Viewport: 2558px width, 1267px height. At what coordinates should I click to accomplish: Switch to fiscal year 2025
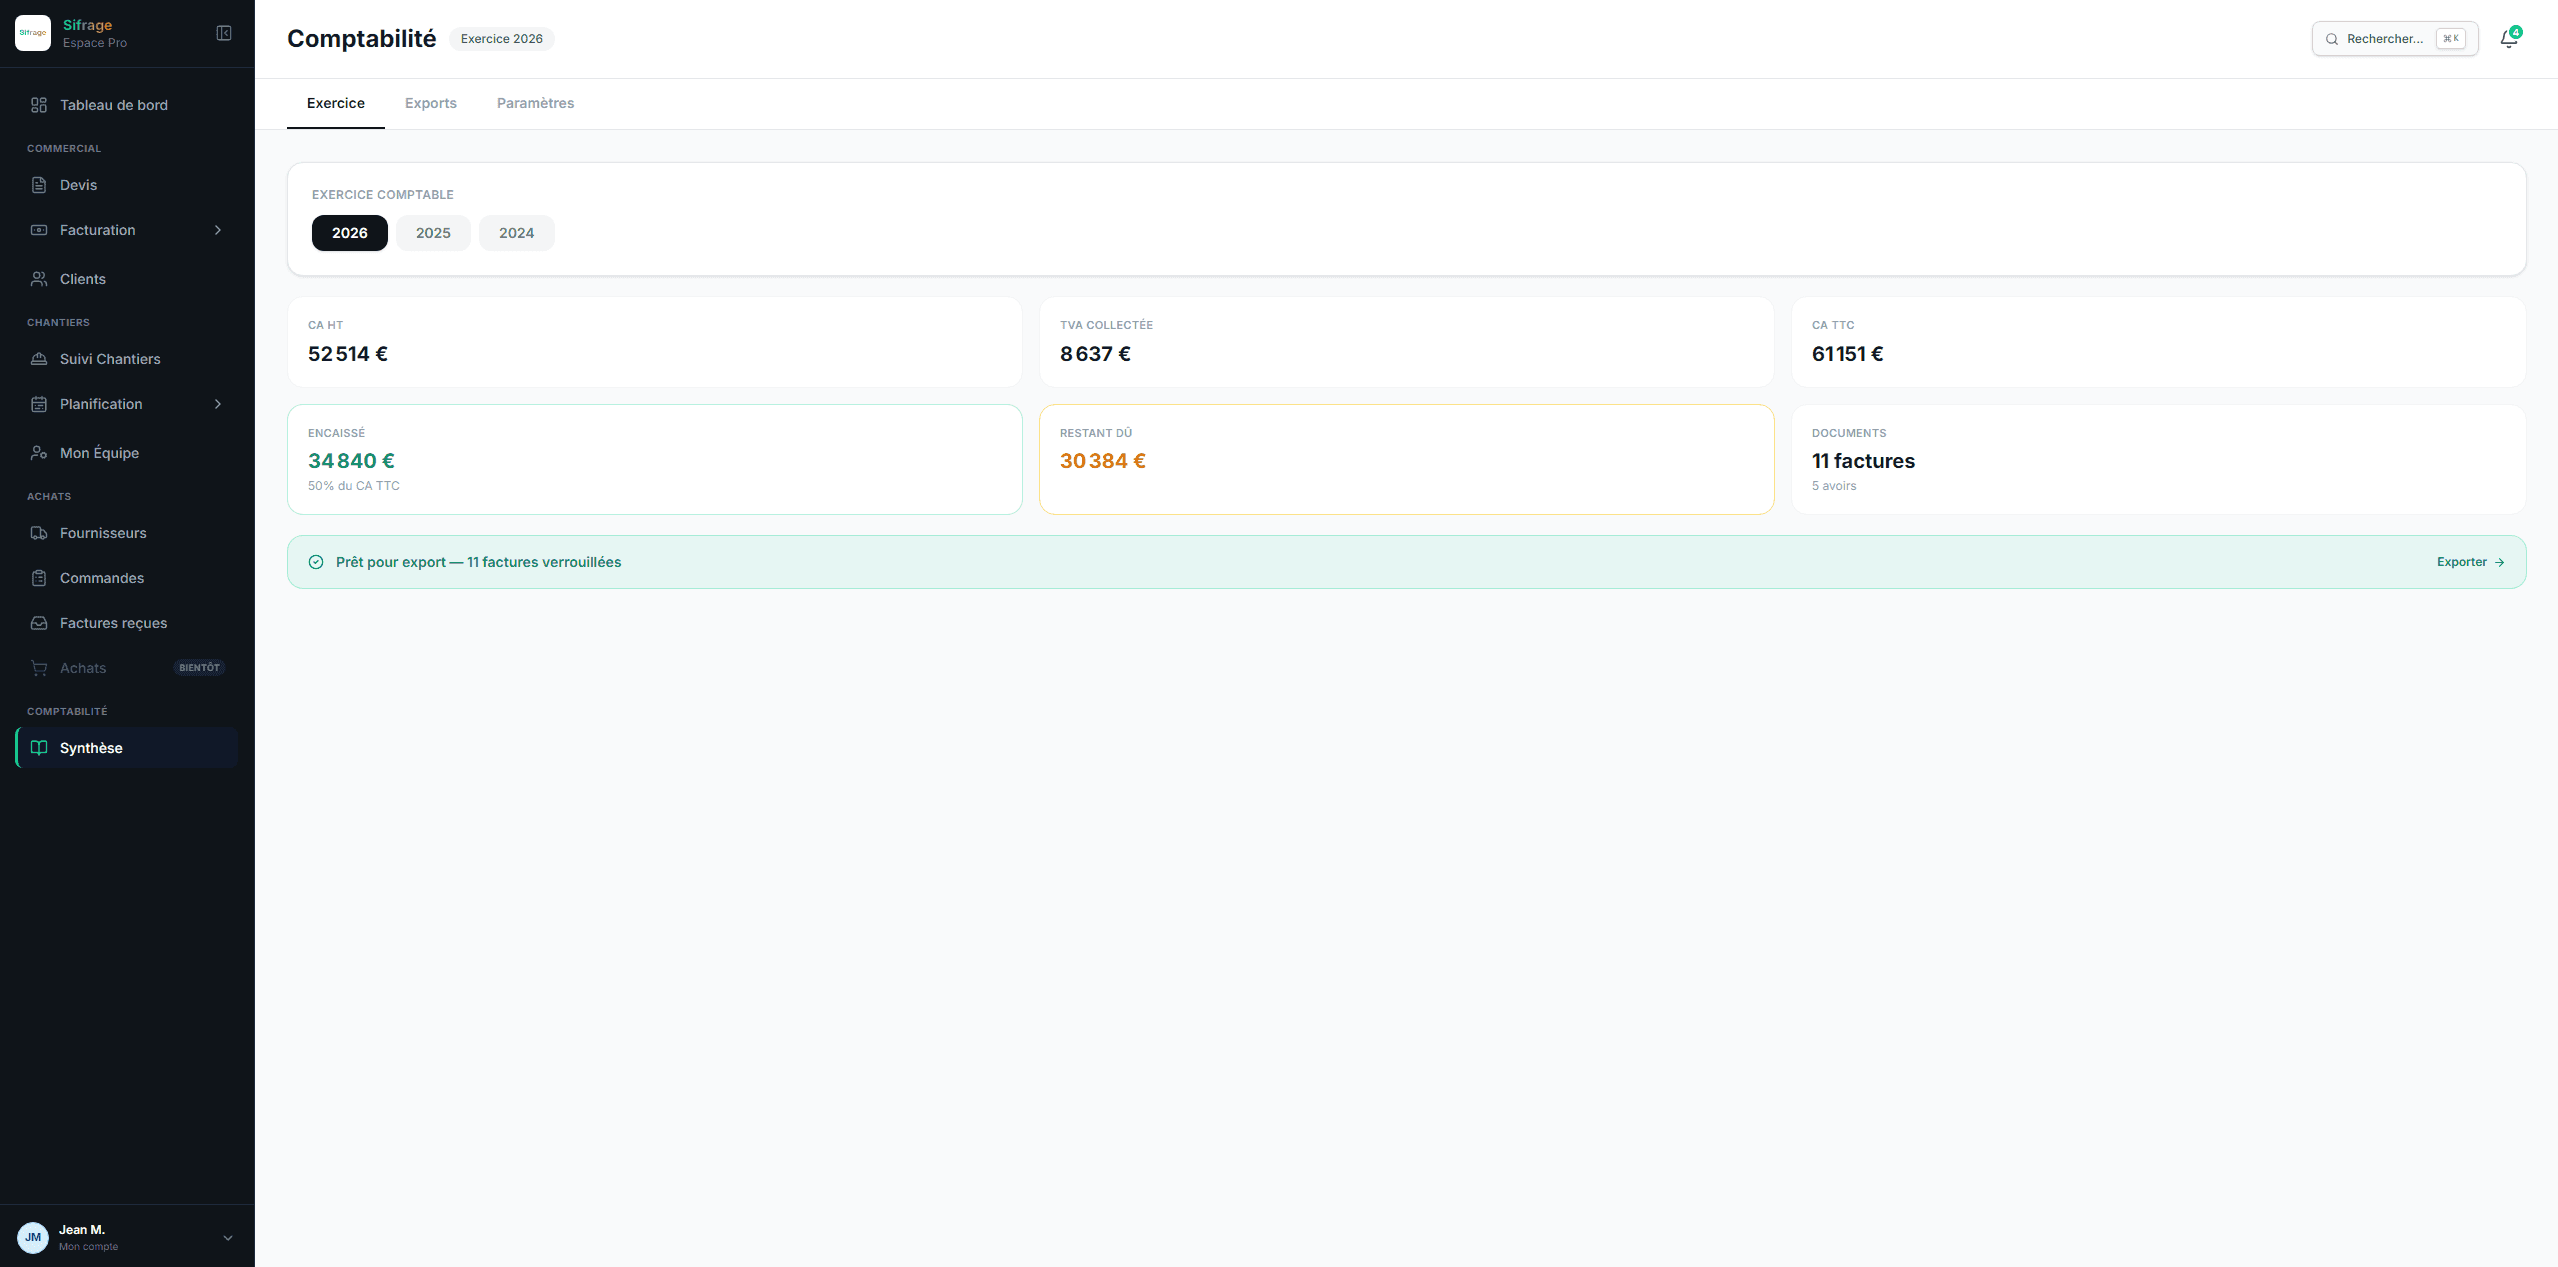[433, 233]
